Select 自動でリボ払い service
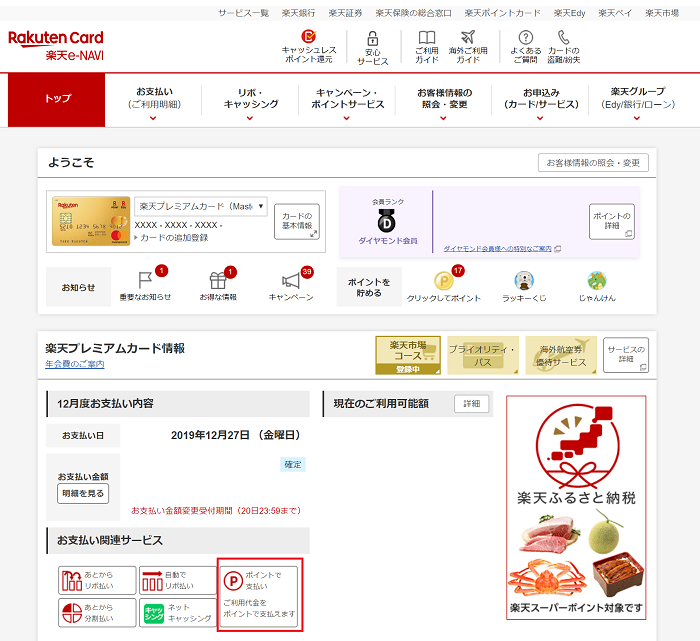The width and height of the screenshot is (700, 641). [x=178, y=580]
